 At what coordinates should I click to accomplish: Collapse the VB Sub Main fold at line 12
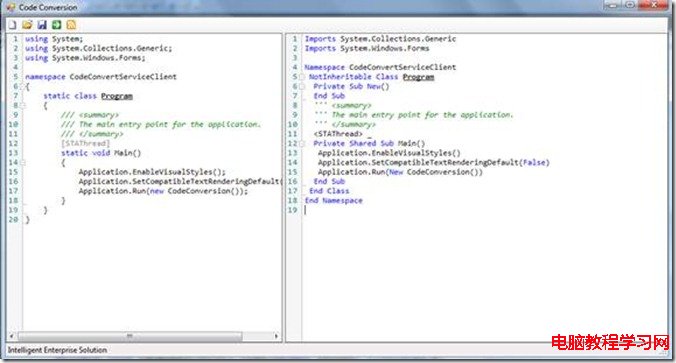pyautogui.click(x=302, y=144)
